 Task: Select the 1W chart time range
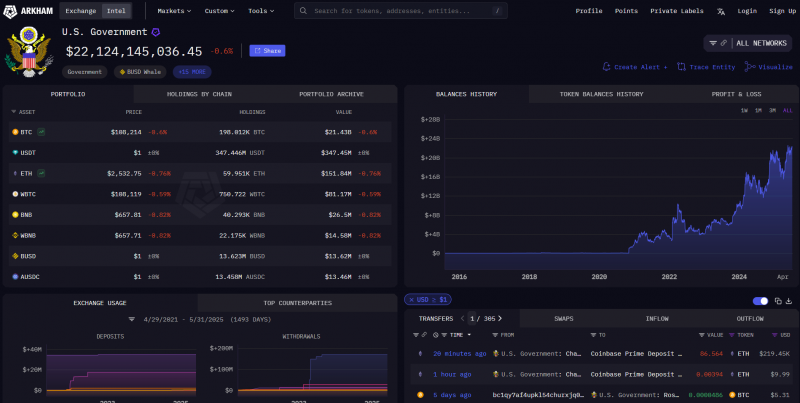744,110
